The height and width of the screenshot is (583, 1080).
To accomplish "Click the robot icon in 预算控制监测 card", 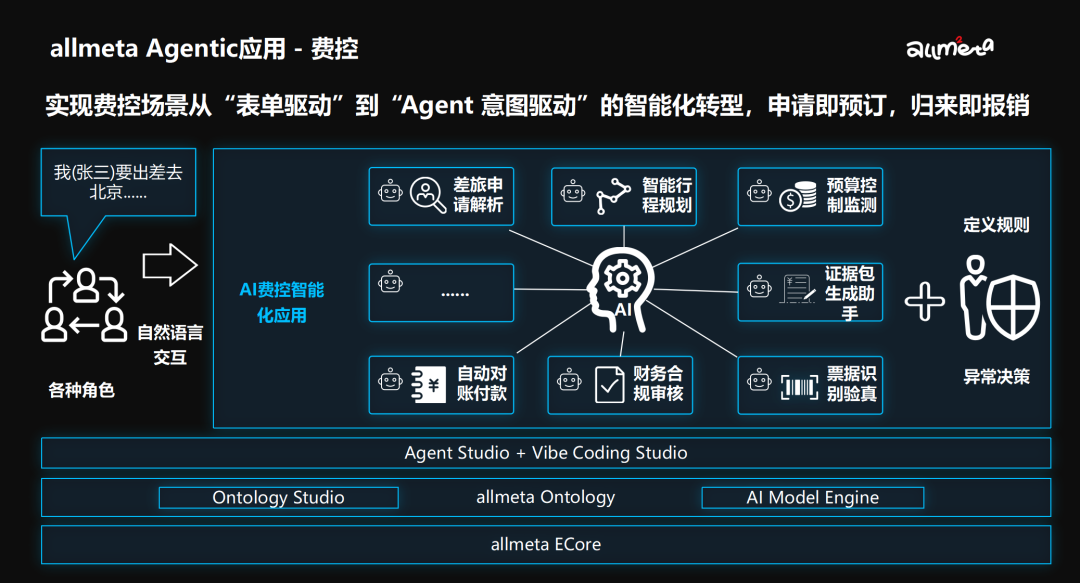I will click(759, 191).
